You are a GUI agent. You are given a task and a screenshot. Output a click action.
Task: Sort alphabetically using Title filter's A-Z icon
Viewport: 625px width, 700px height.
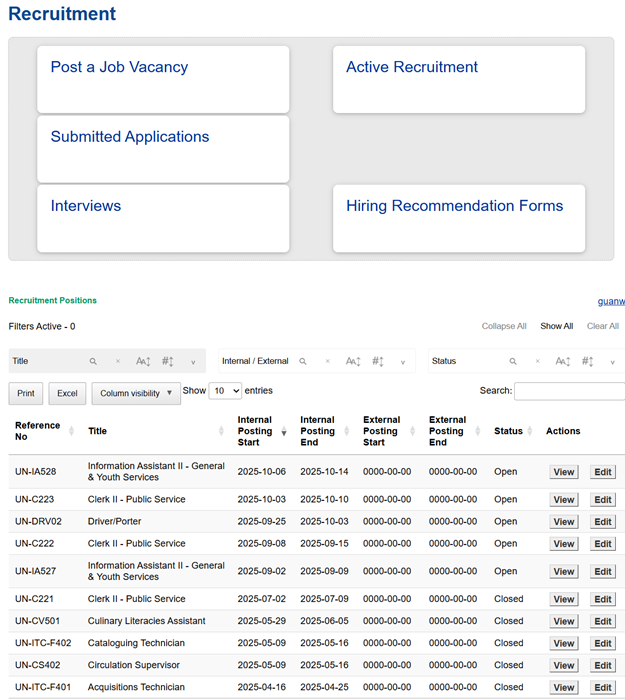143,361
